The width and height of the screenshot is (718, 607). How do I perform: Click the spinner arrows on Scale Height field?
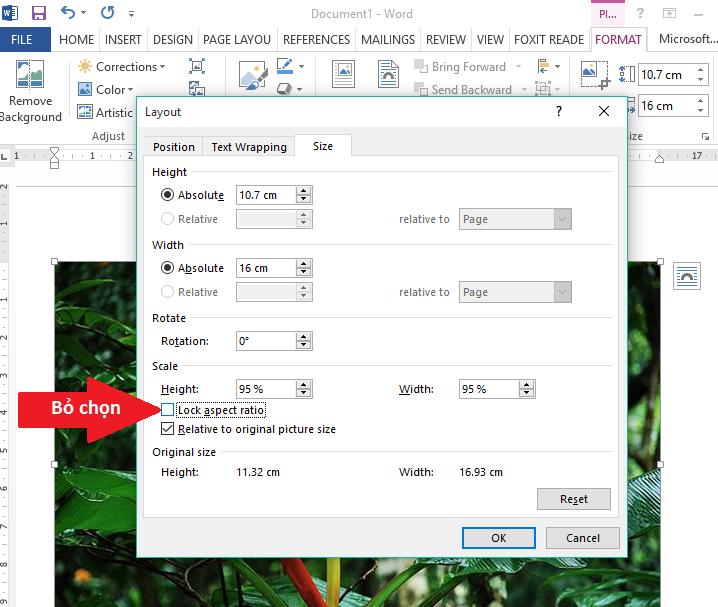click(x=304, y=389)
